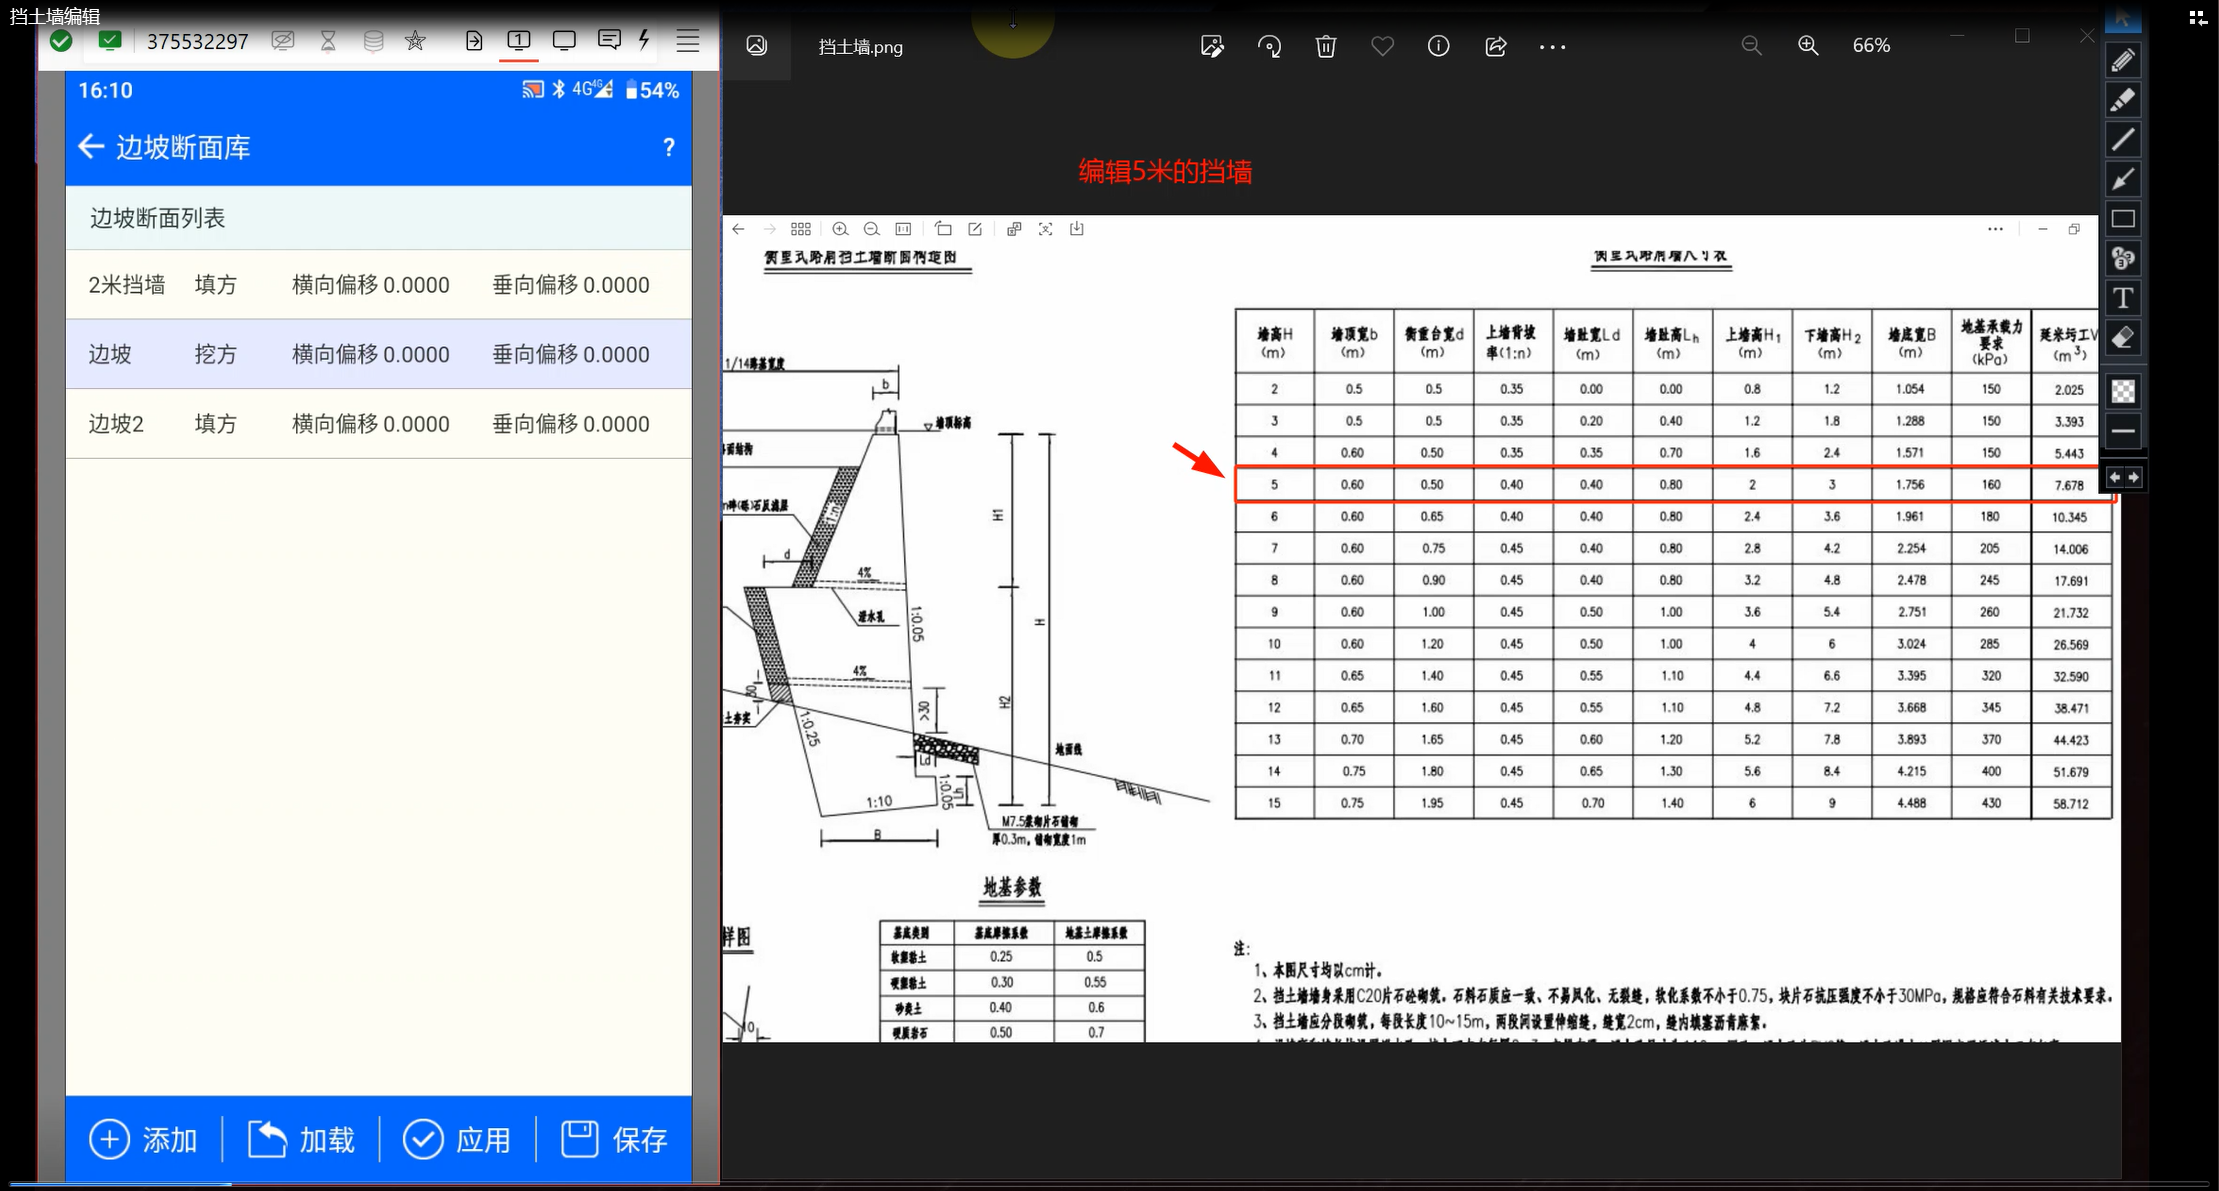Image resolution: width=2219 pixels, height=1191 pixels.
Task: Click the 1:1 actual size icon in embedded viewer
Action: (903, 229)
